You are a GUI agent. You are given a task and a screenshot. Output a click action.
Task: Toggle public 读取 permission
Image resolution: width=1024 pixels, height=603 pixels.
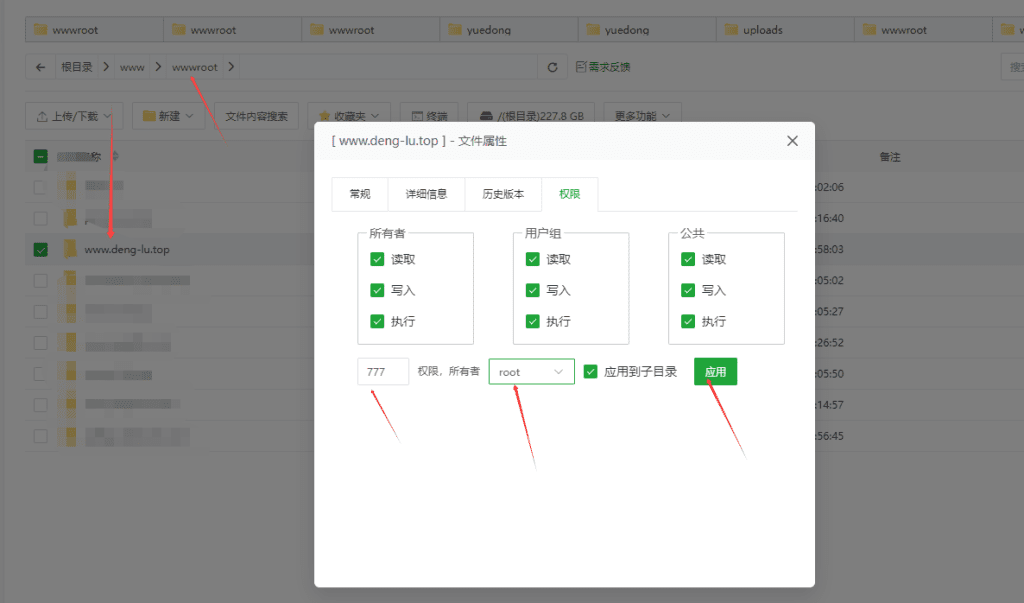click(688, 259)
